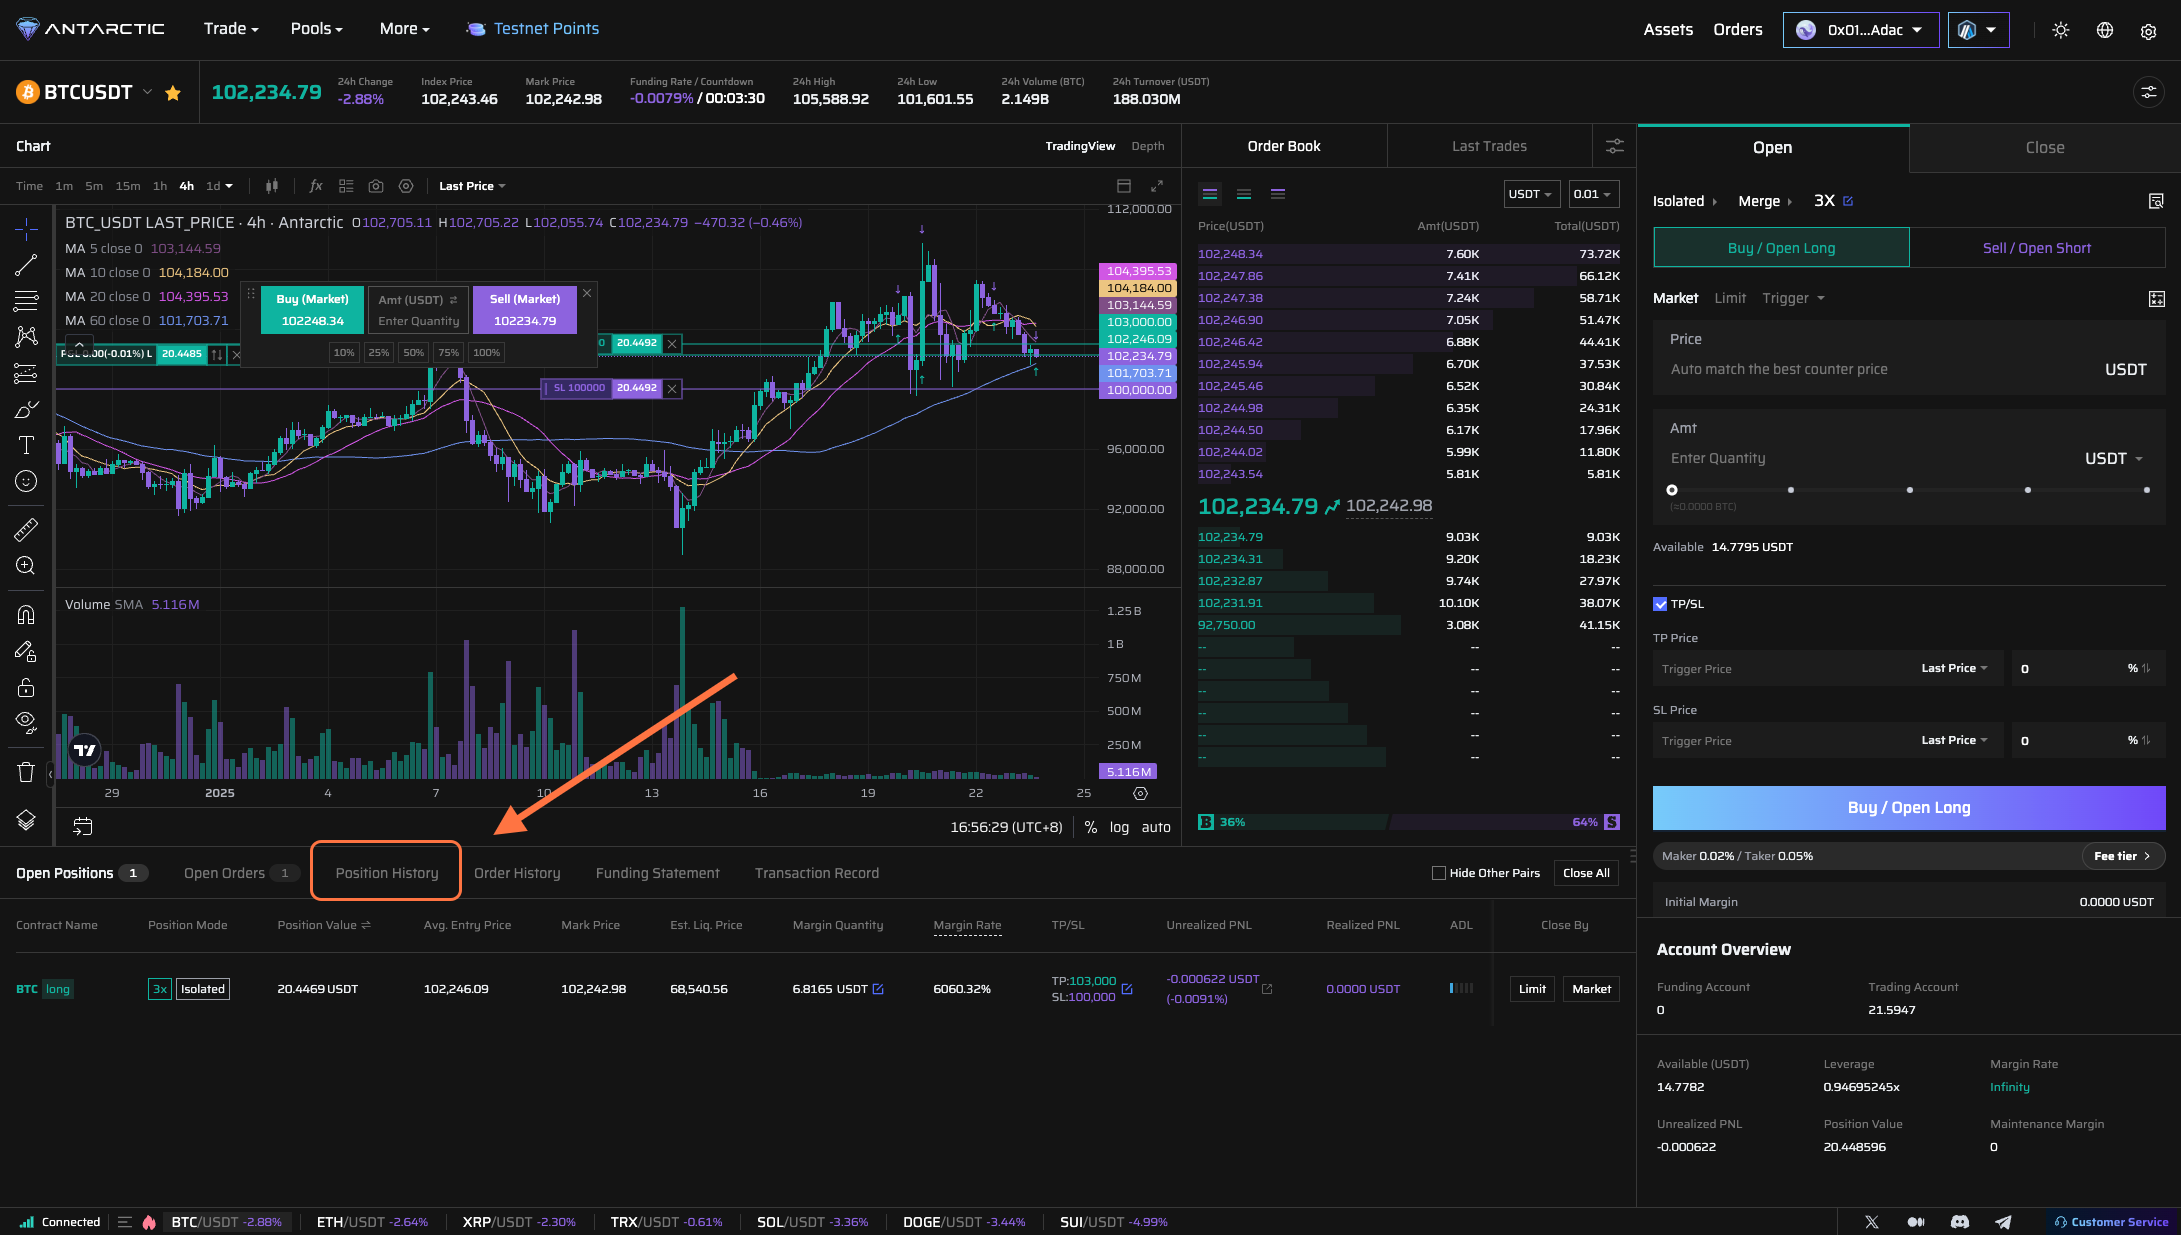The image size is (2181, 1235).
Task: Select the trend line drawing tool
Action: coord(26,265)
